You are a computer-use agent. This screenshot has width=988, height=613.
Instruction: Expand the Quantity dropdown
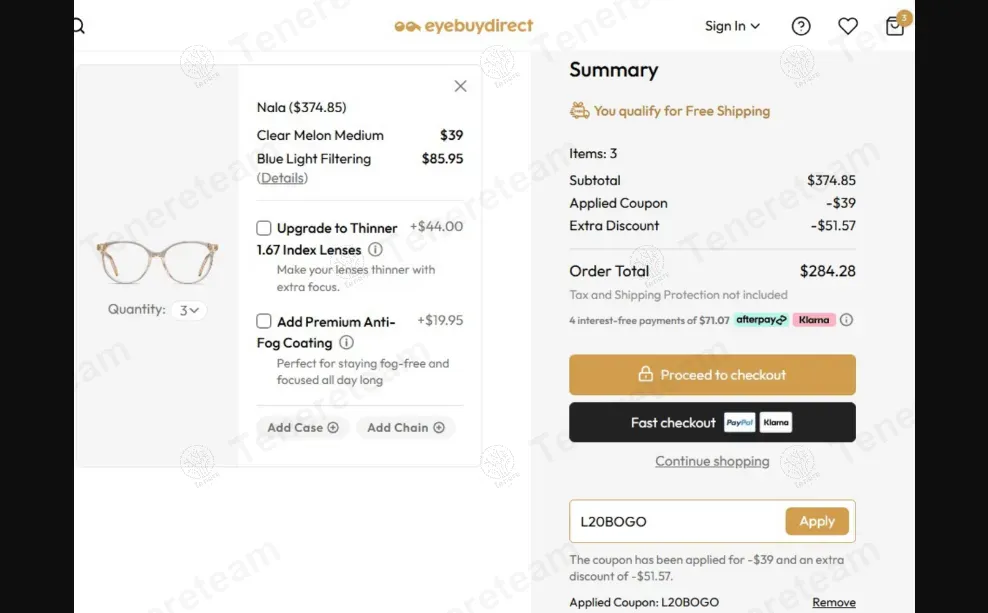(188, 310)
